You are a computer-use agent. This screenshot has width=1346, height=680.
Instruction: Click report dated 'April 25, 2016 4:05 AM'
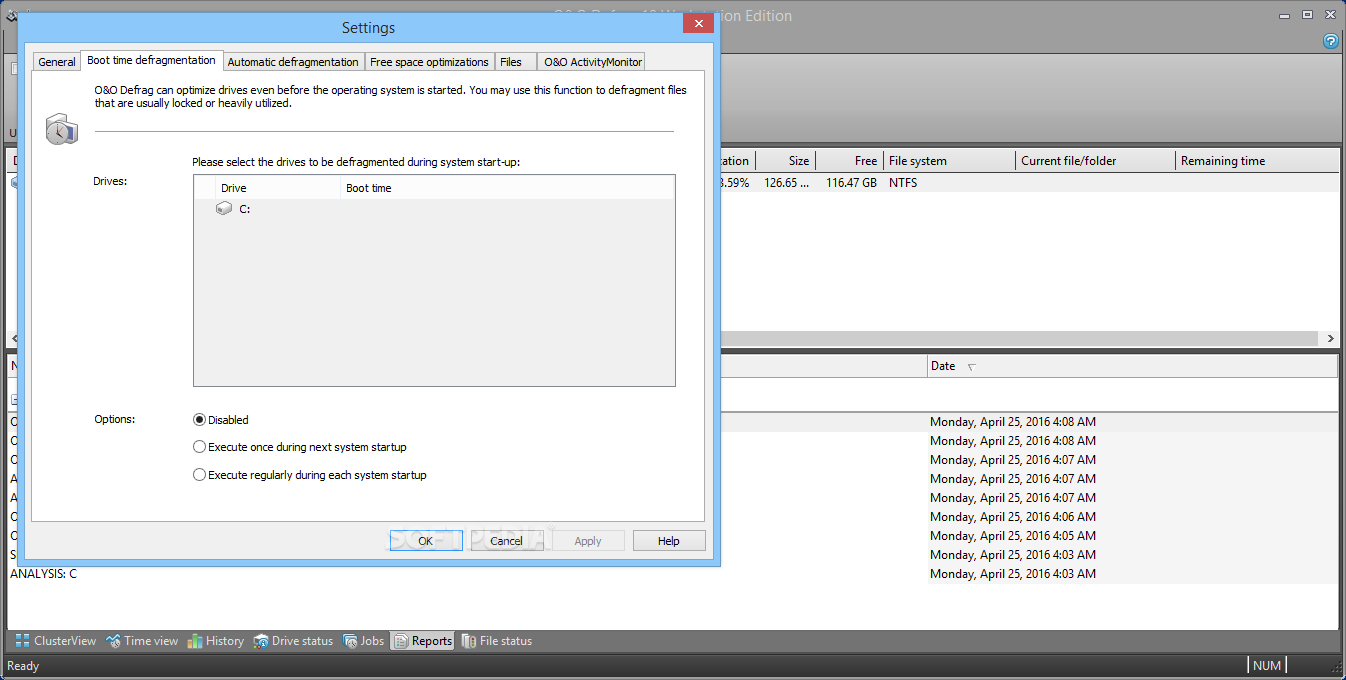[x=1013, y=536]
